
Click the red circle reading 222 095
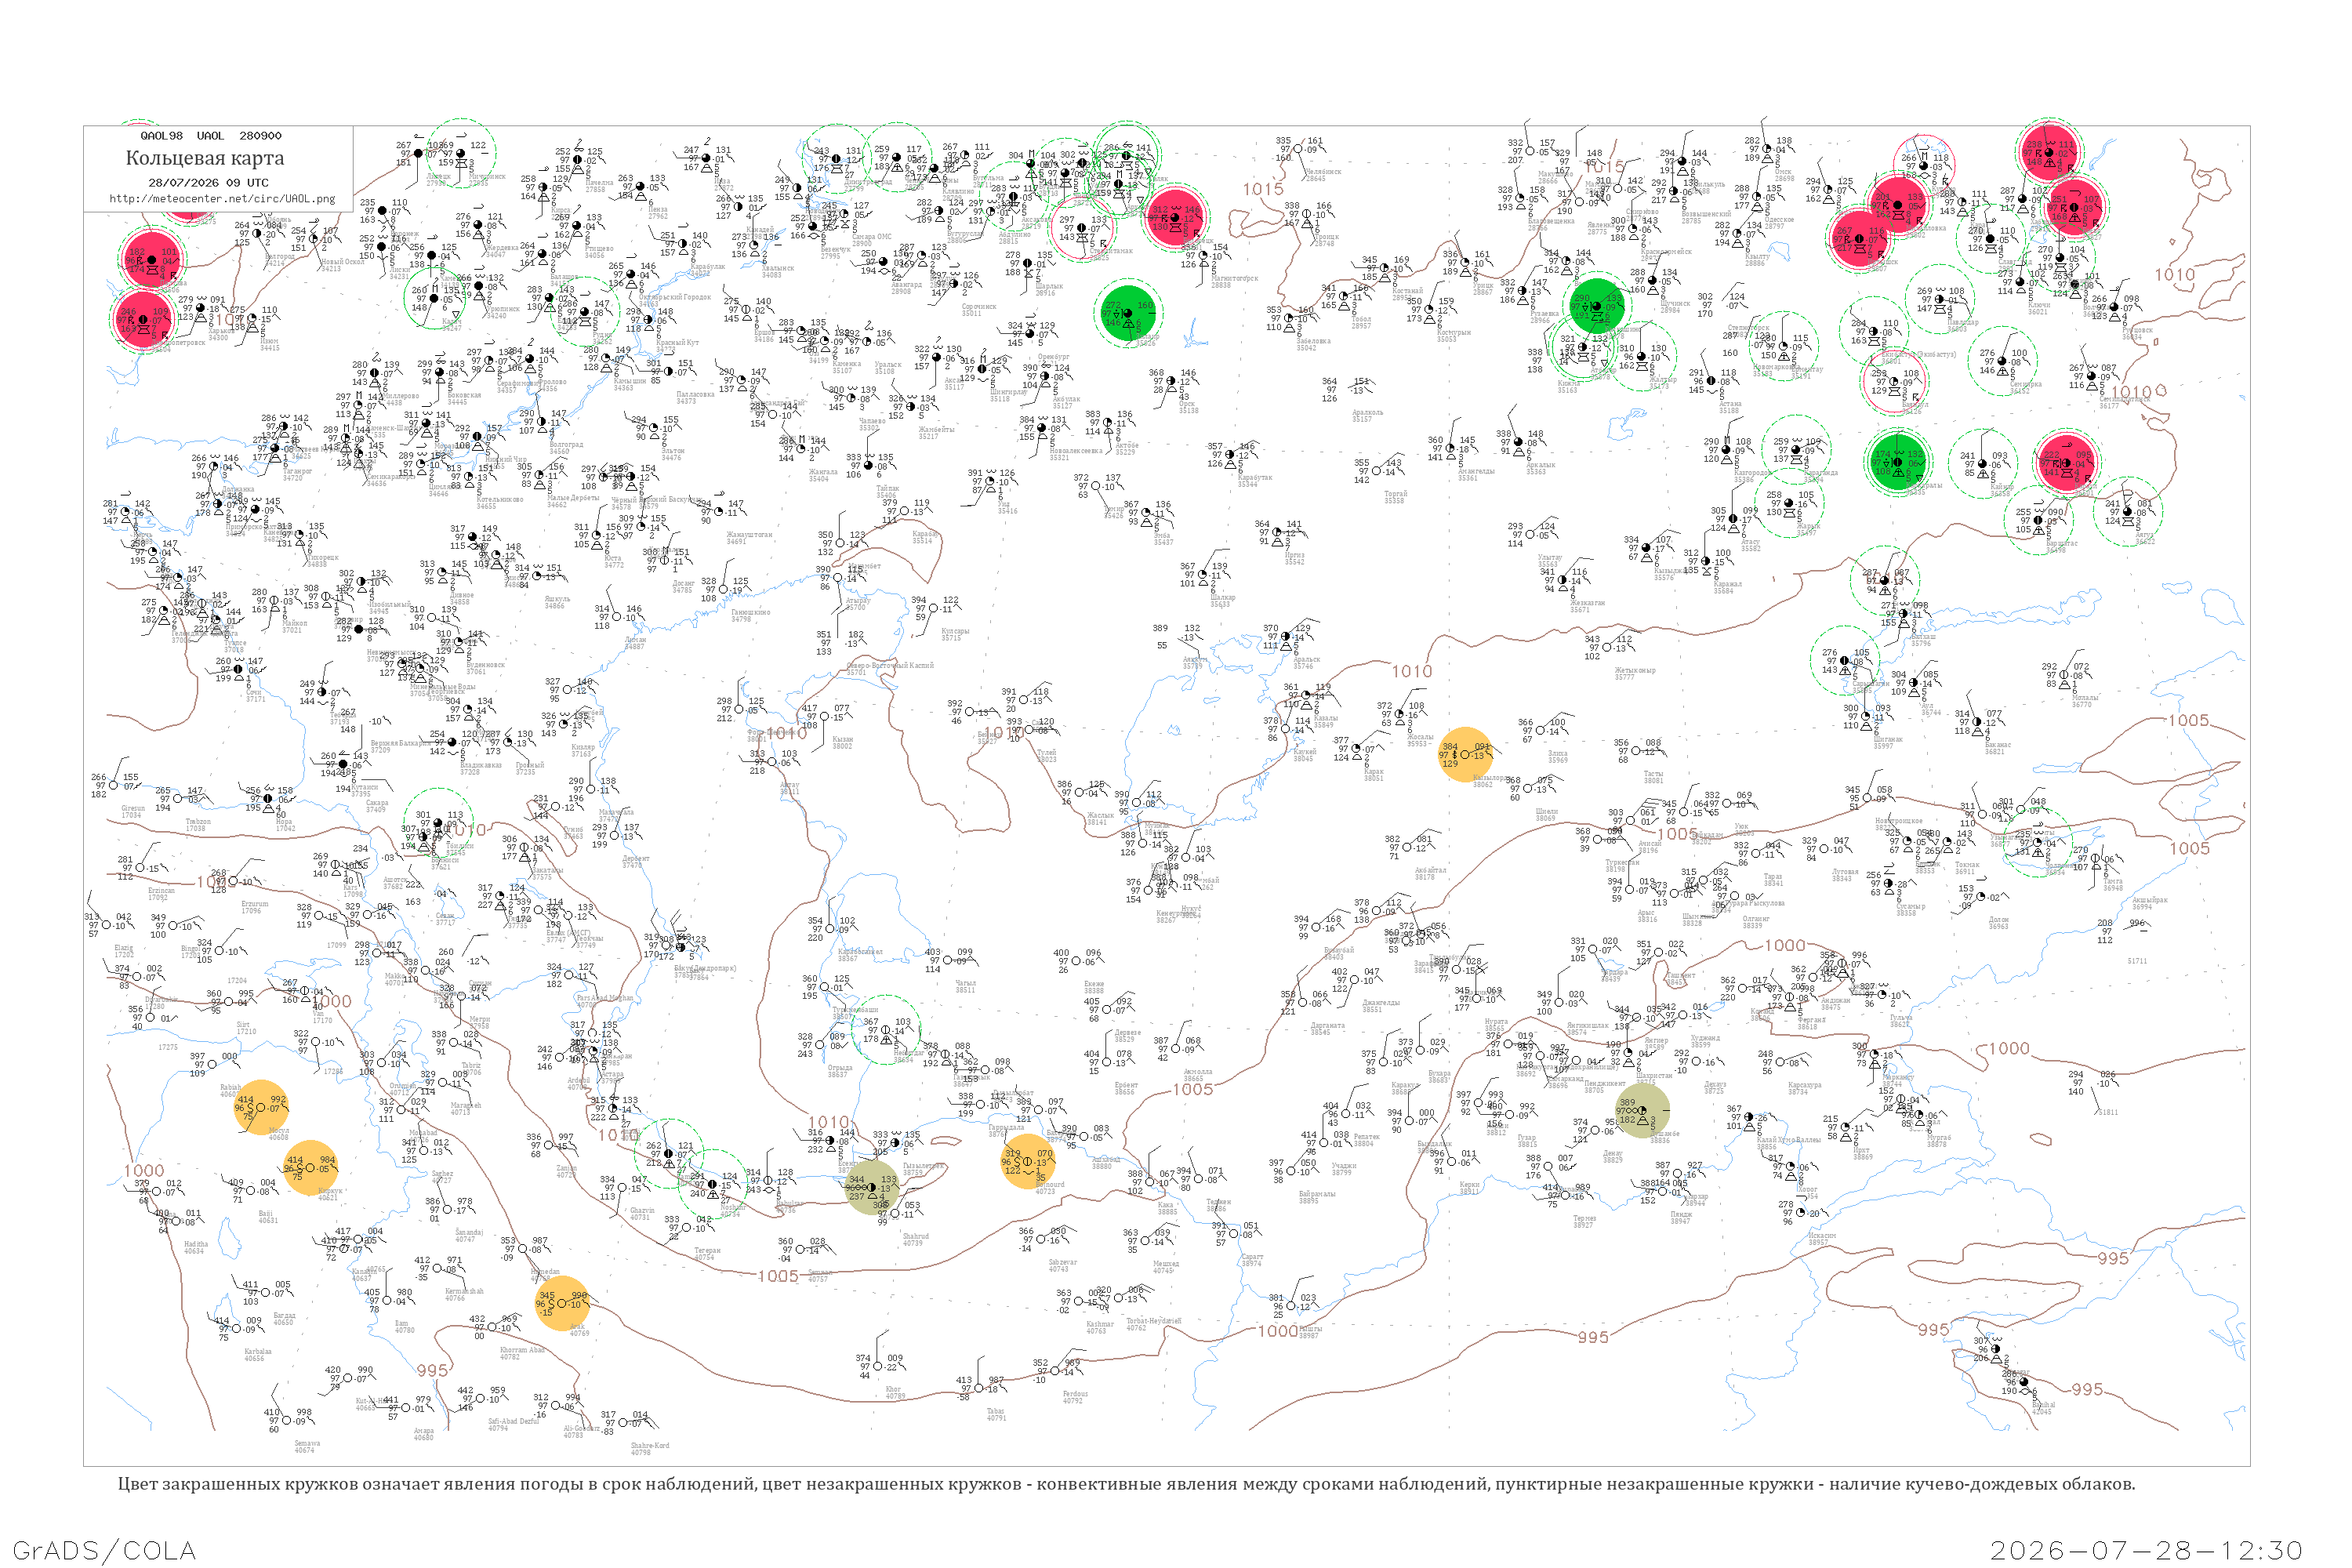pos(2066,462)
